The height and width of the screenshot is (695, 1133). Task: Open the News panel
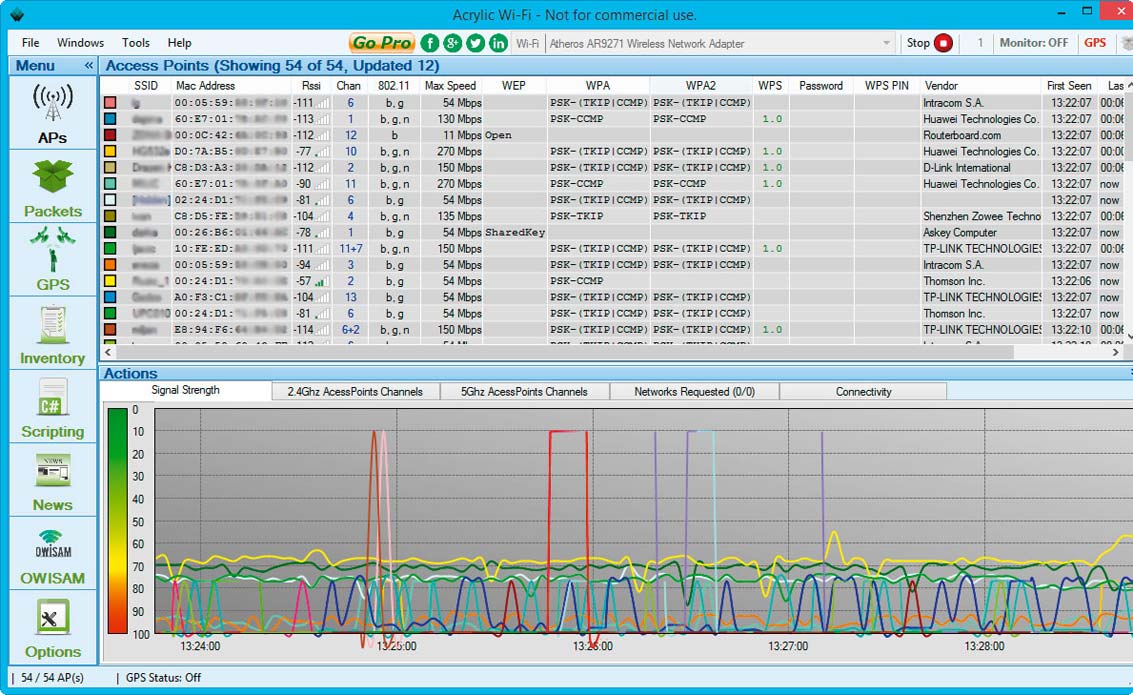click(53, 480)
